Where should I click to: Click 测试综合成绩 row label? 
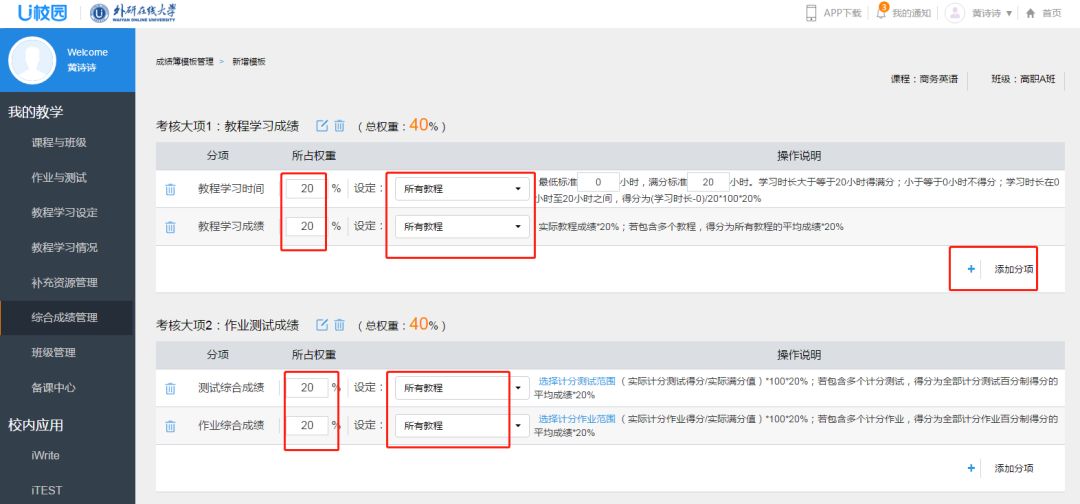[x=231, y=388]
